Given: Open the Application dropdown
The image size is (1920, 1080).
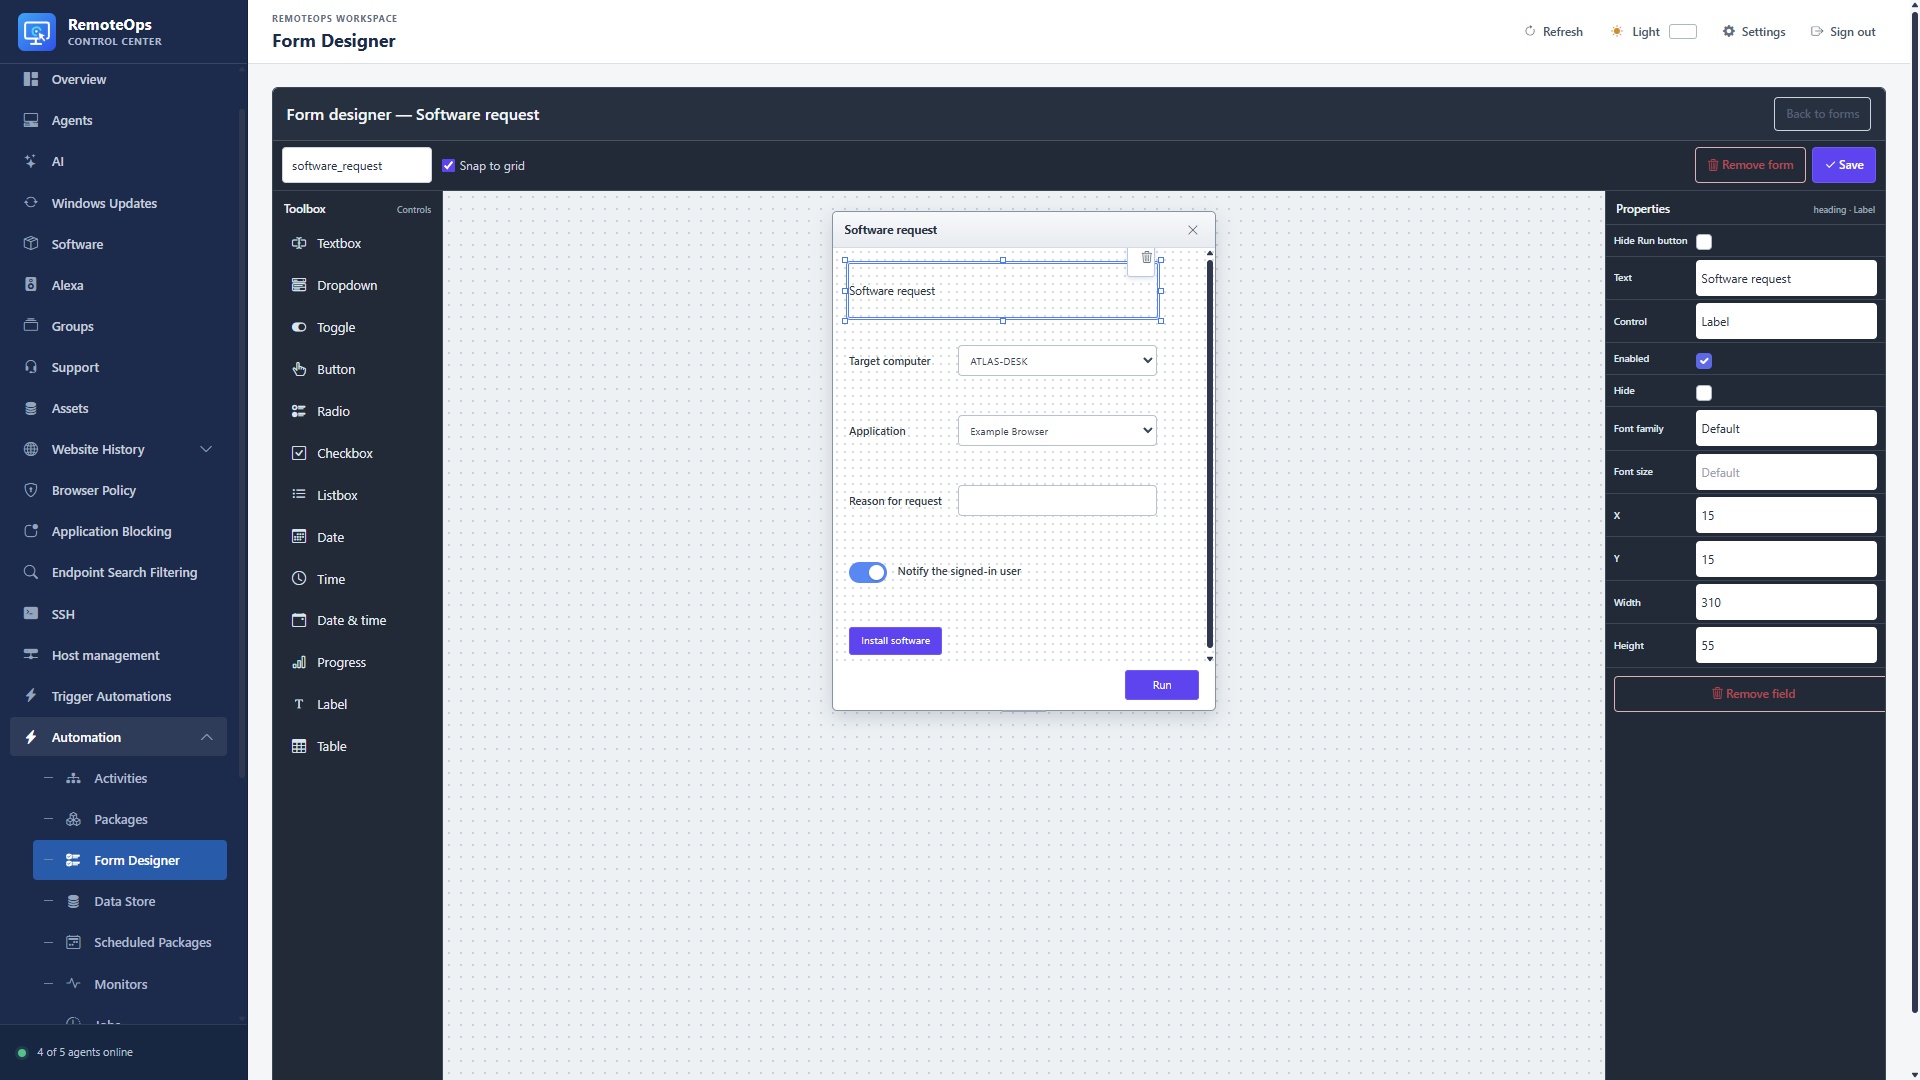Looking at the screenshot, I should tap(1057, 431).
